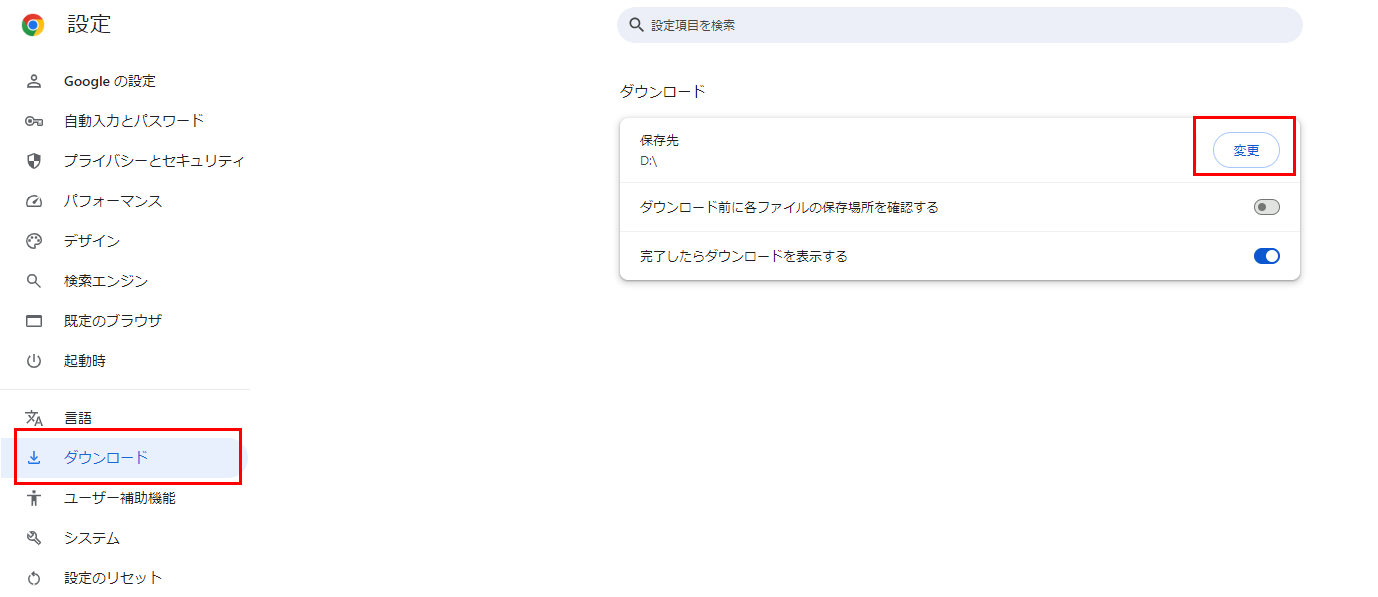This screenshot has width=1378, height=597.
Task: Click the Chrome logo icon
Action: tap(33, 25)
